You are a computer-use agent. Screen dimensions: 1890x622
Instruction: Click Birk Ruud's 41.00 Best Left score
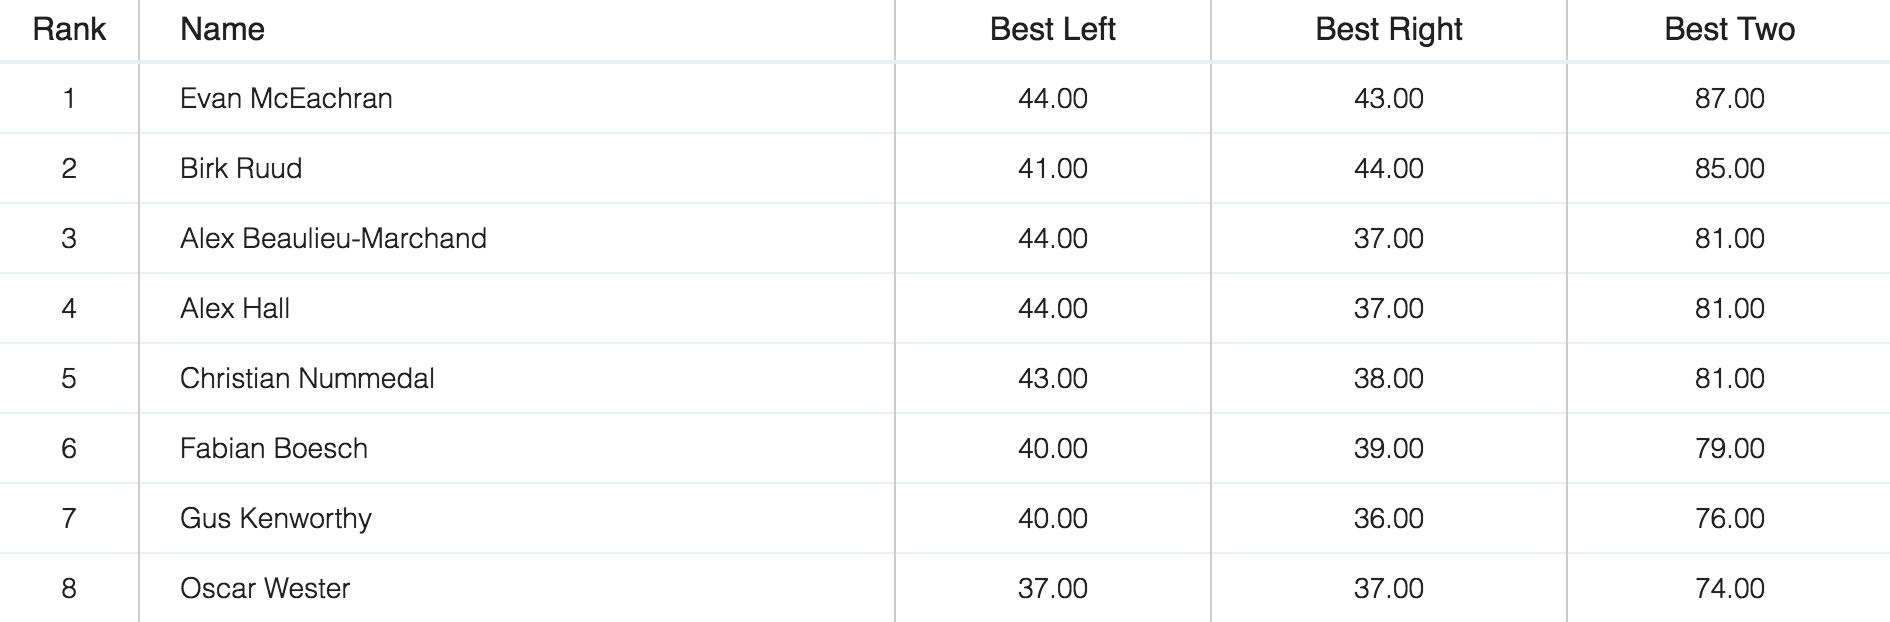pos(1052,168)
